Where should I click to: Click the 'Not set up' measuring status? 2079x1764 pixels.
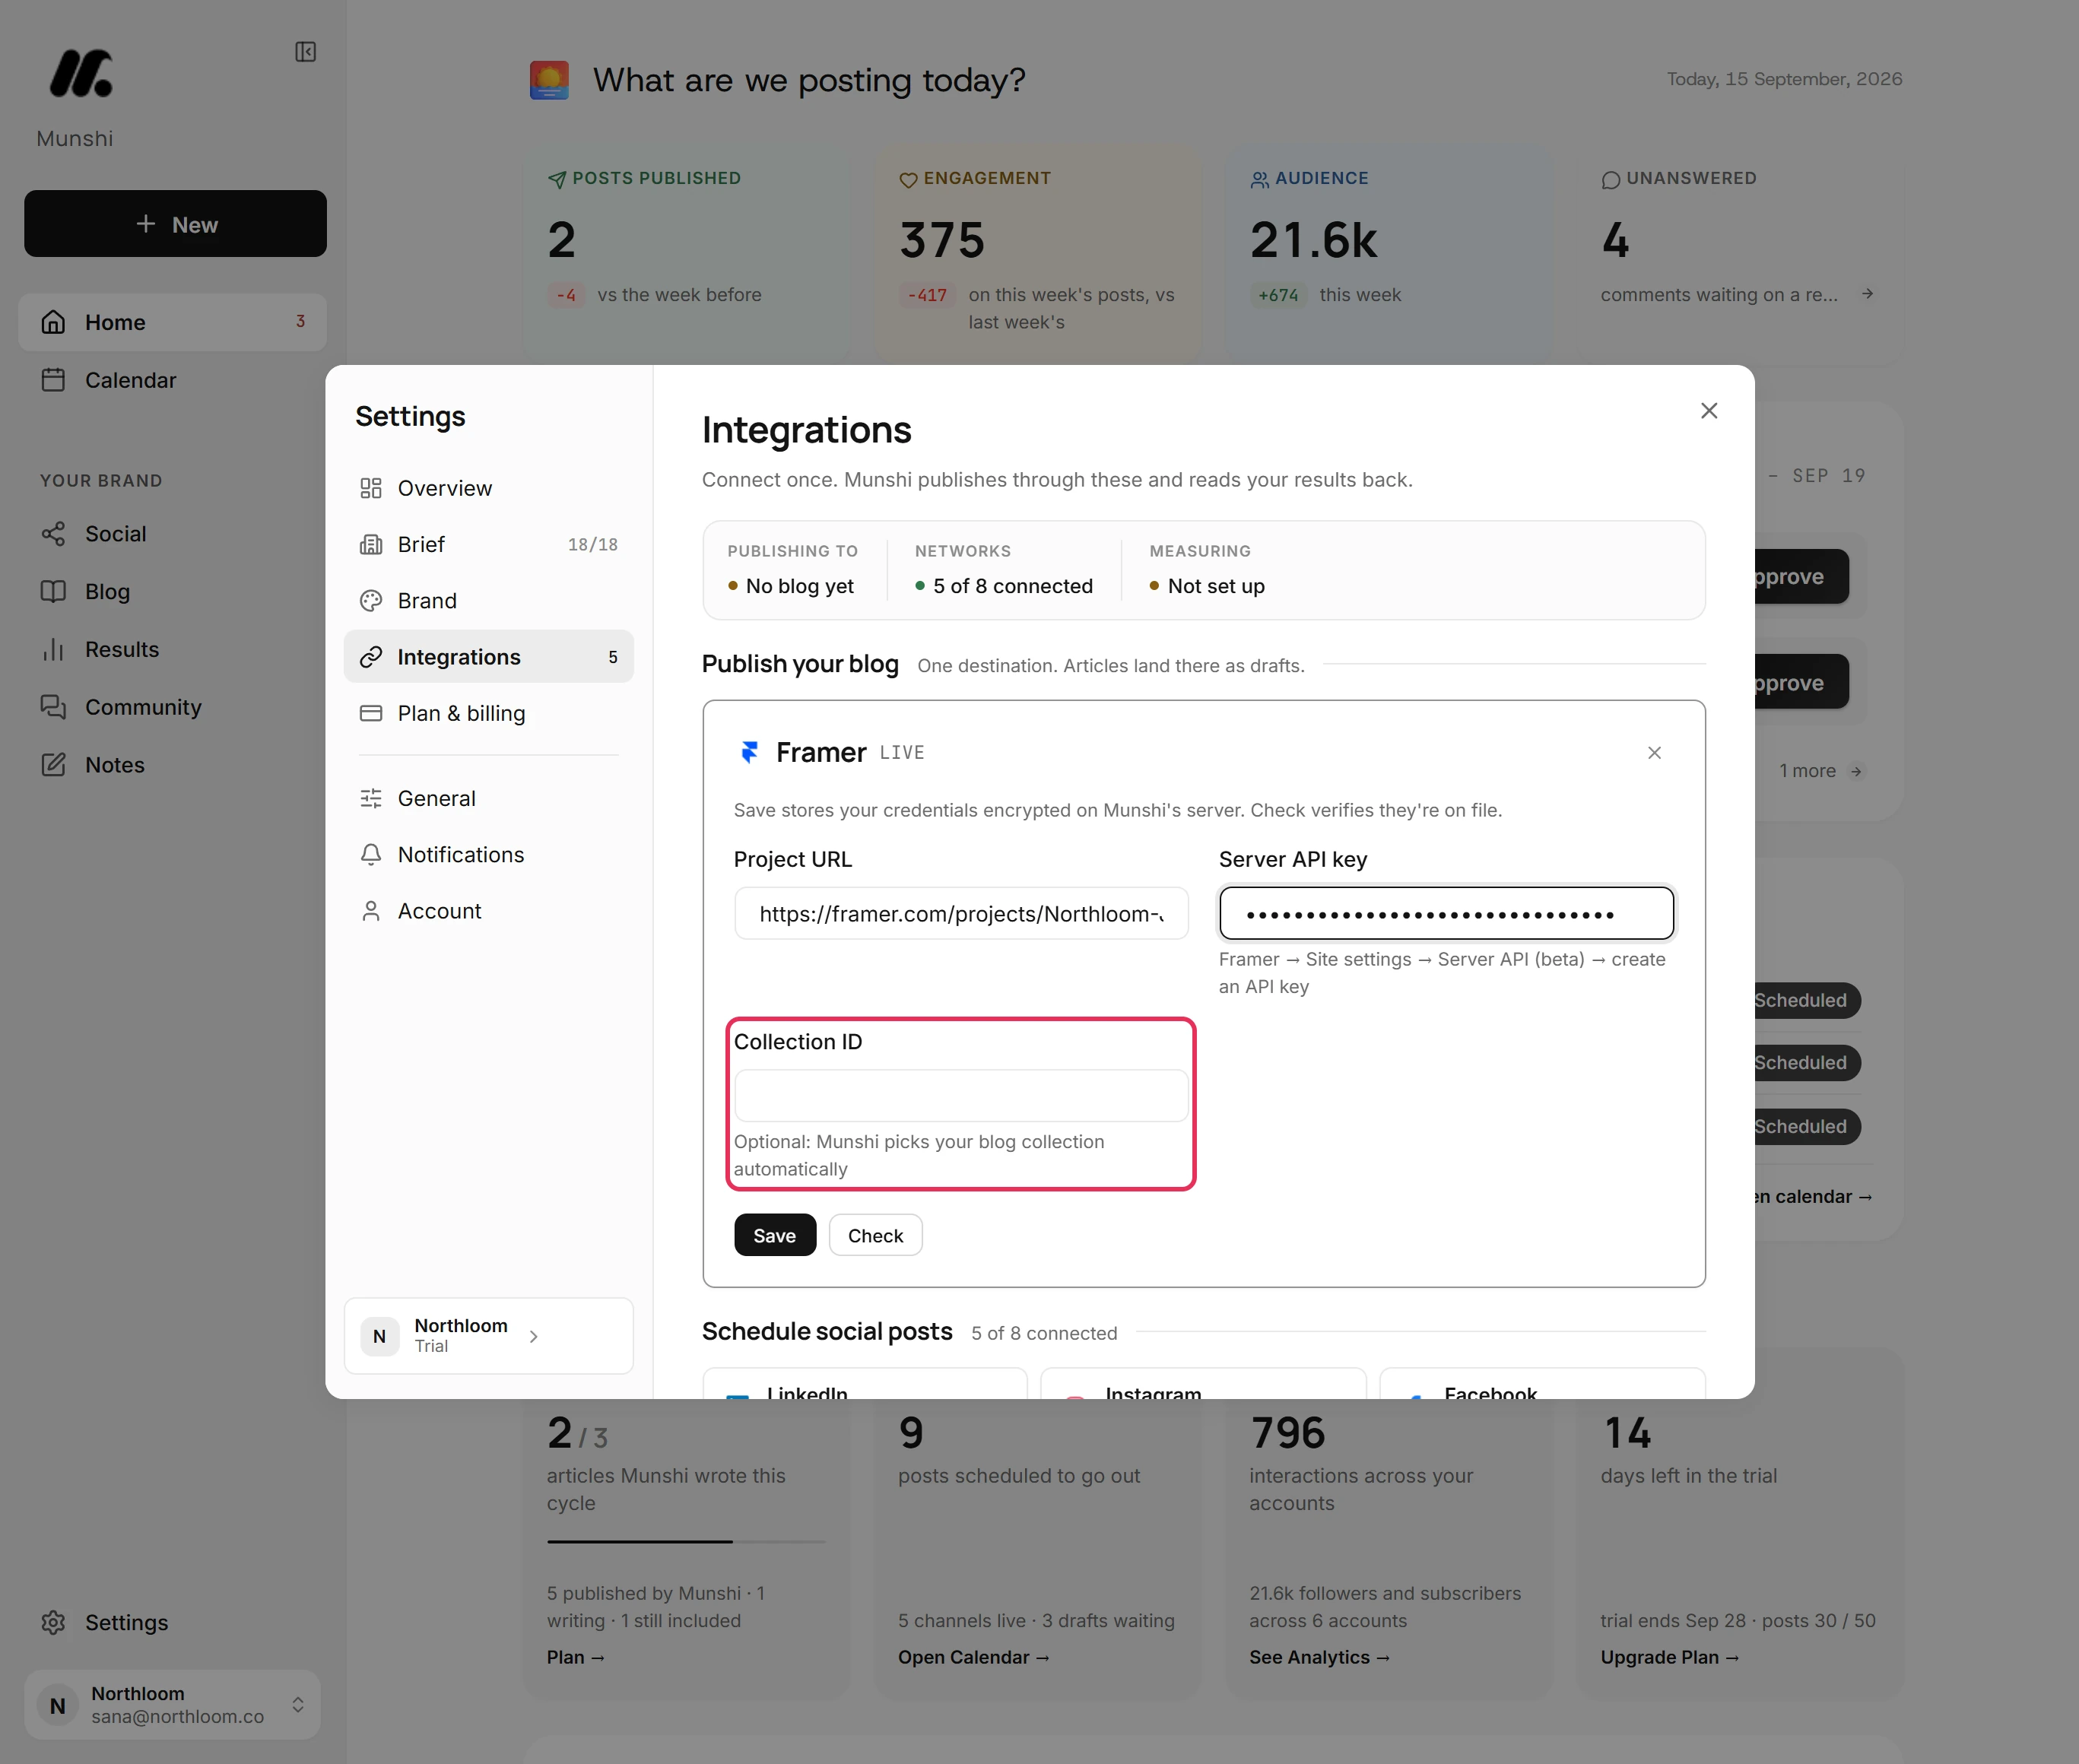1208,586
